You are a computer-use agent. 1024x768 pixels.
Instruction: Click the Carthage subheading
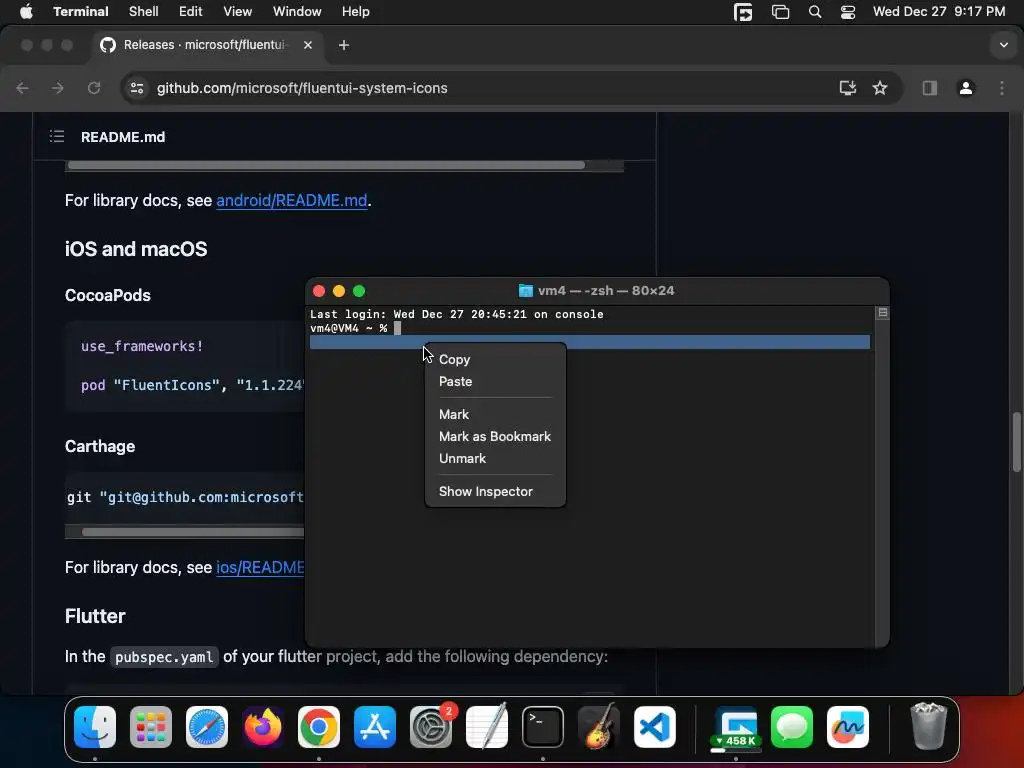(100, 447)
